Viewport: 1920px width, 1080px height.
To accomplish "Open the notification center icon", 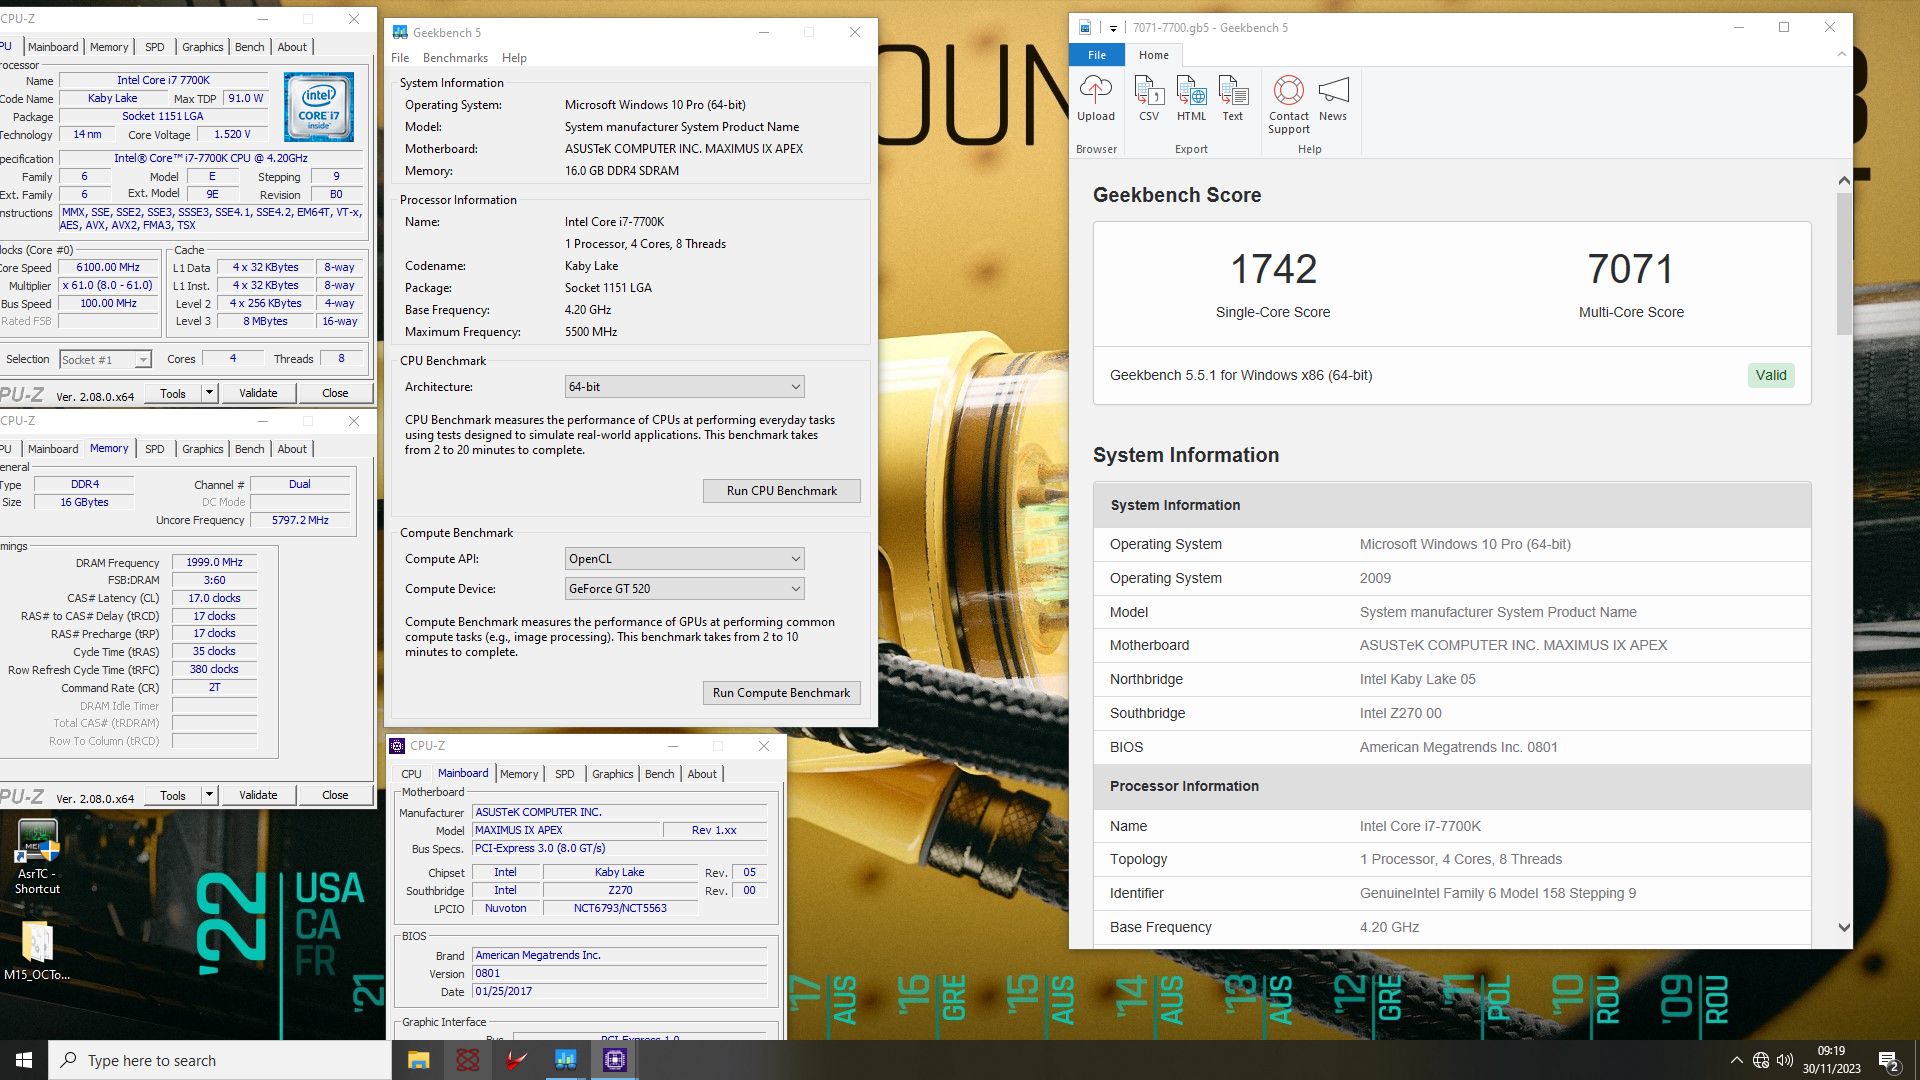I will click(x=1889, y=1060).
